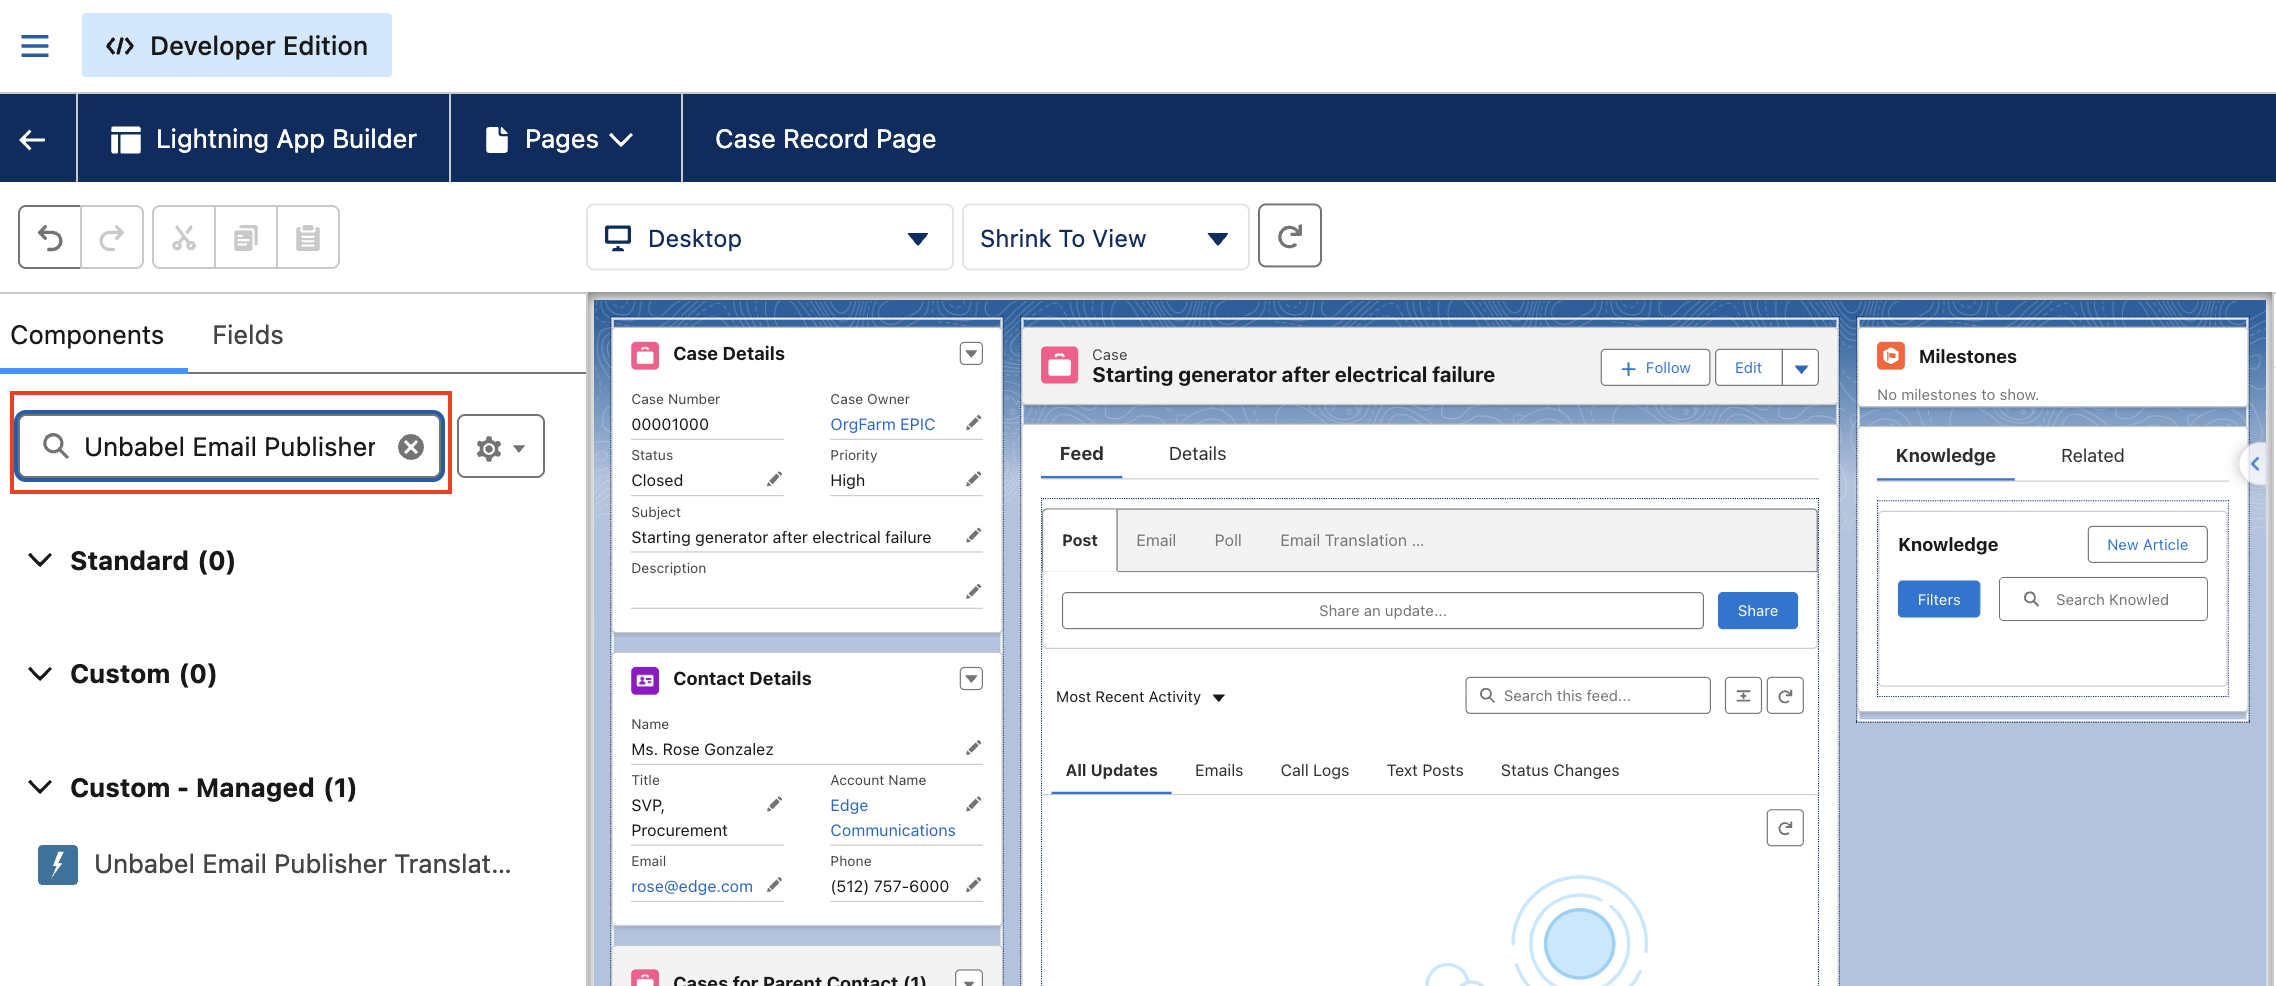This screenshot has height=986, width=2276.
Task: Click the undo arrow icon
Action: [x=50, y=237]
